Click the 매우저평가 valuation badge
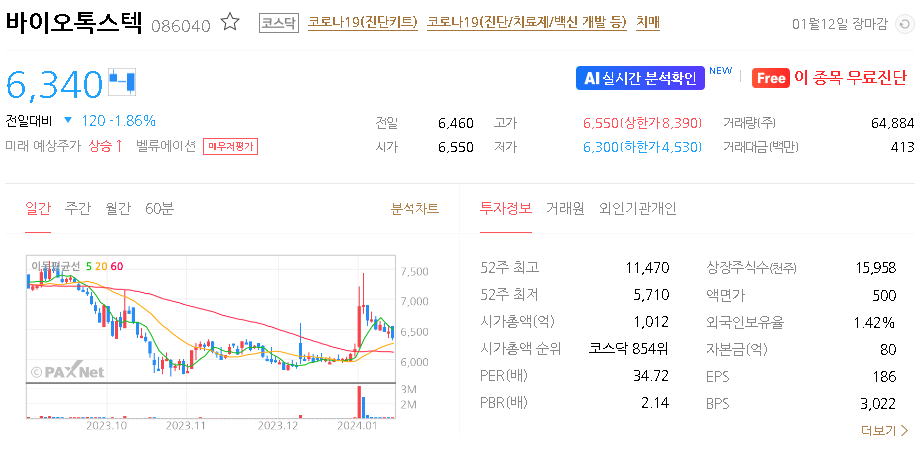920x450 pixels. click(x=231, y=147)
